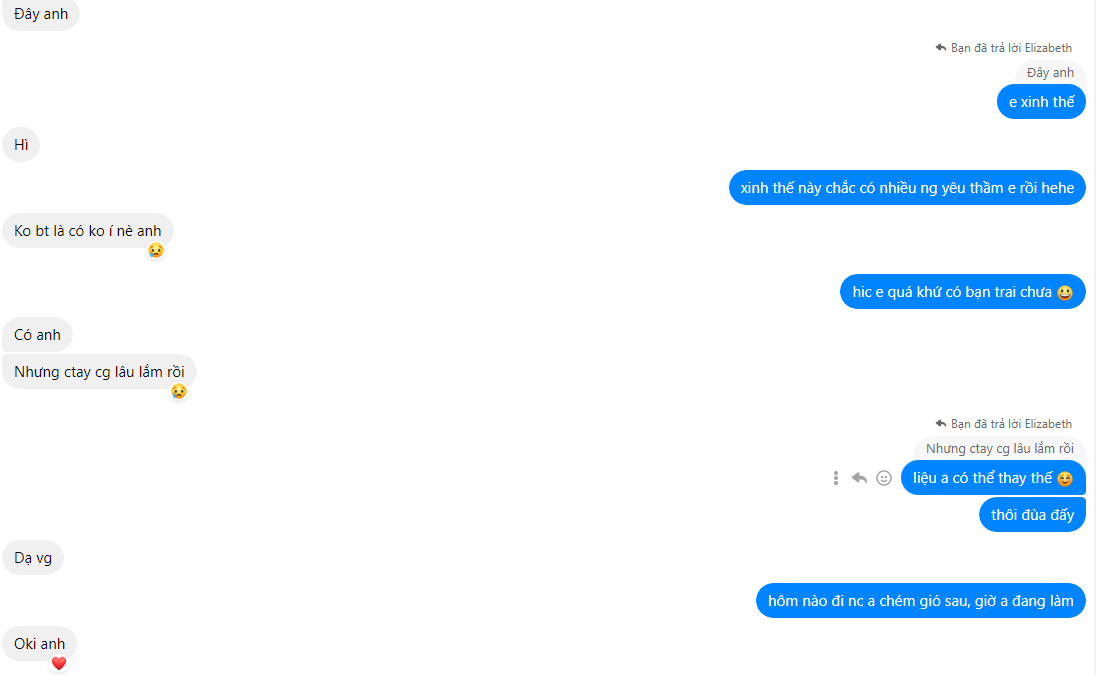Select the 'hôm nào đi nc a chém gió sau' message
Screen dimensions: 1096x676
pyautogui.click(x=921, y=601)
